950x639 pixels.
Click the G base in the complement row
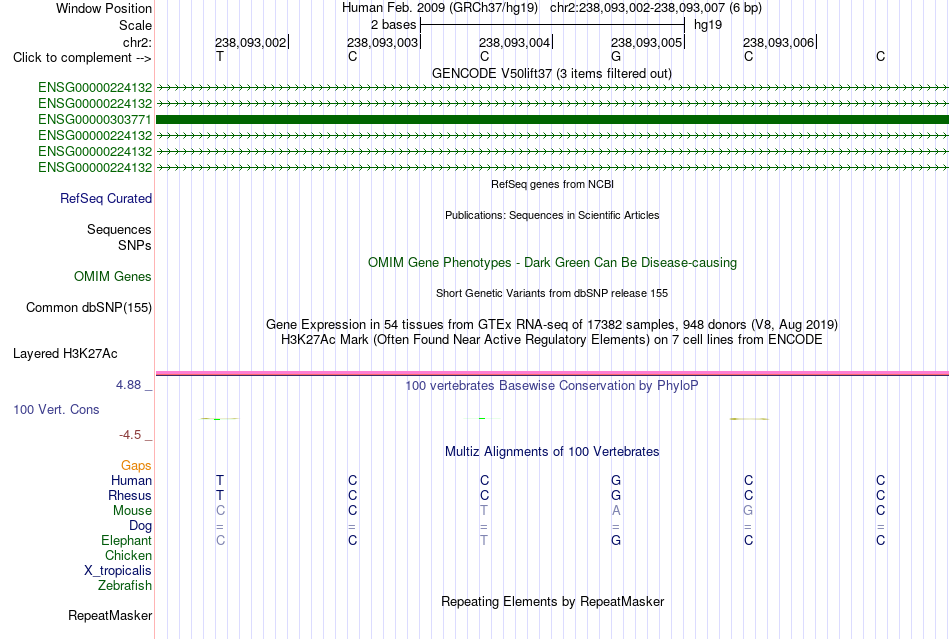tap(616, 57)
